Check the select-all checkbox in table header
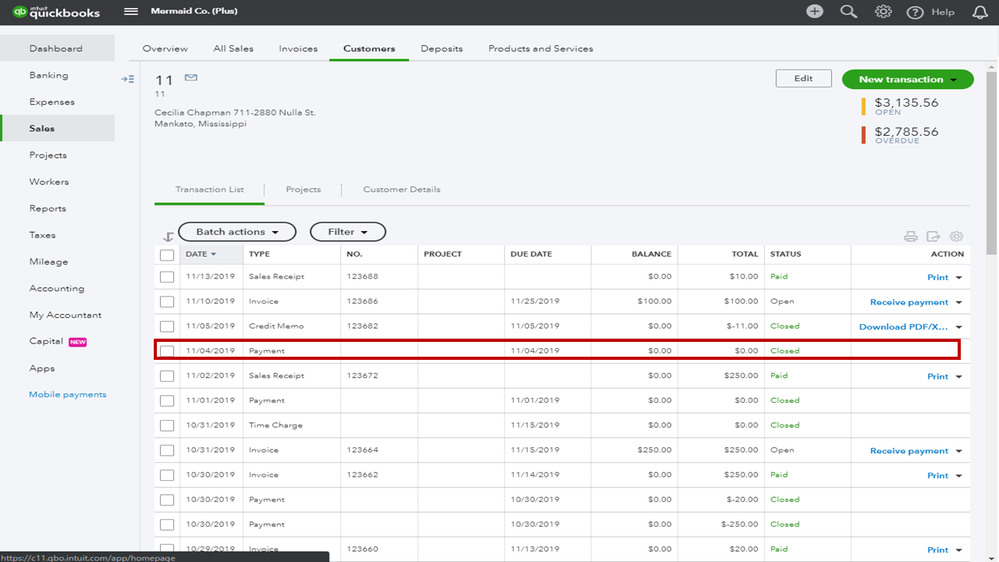 tap(167, 254)
